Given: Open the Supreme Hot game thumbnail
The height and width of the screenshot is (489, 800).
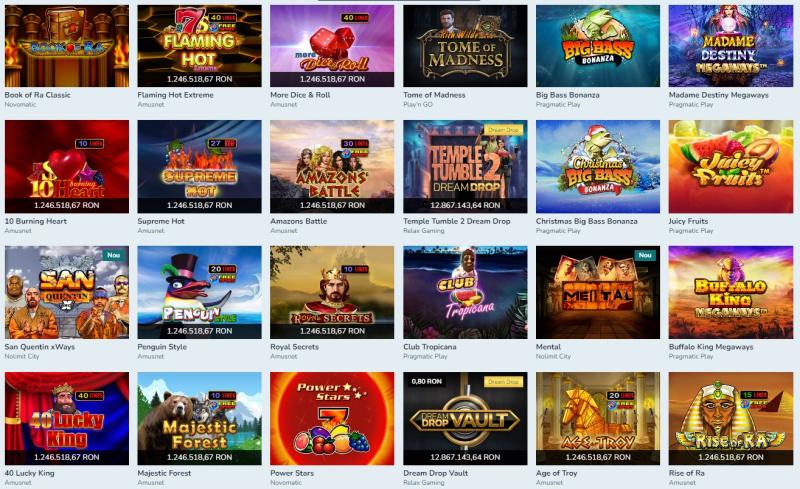Looking at the screenshot, I should coord(199,166).
